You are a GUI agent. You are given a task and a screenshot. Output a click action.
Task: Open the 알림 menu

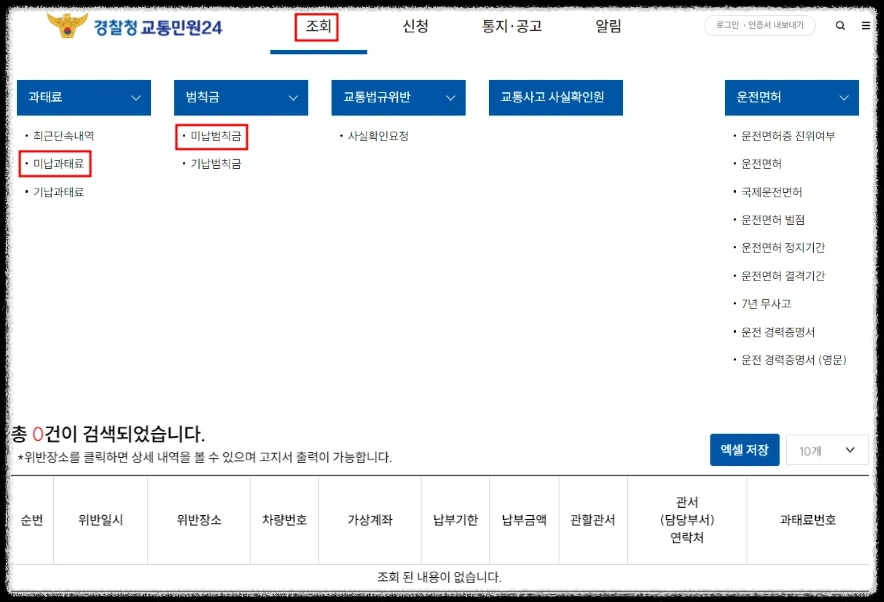[x=607, y=27]
